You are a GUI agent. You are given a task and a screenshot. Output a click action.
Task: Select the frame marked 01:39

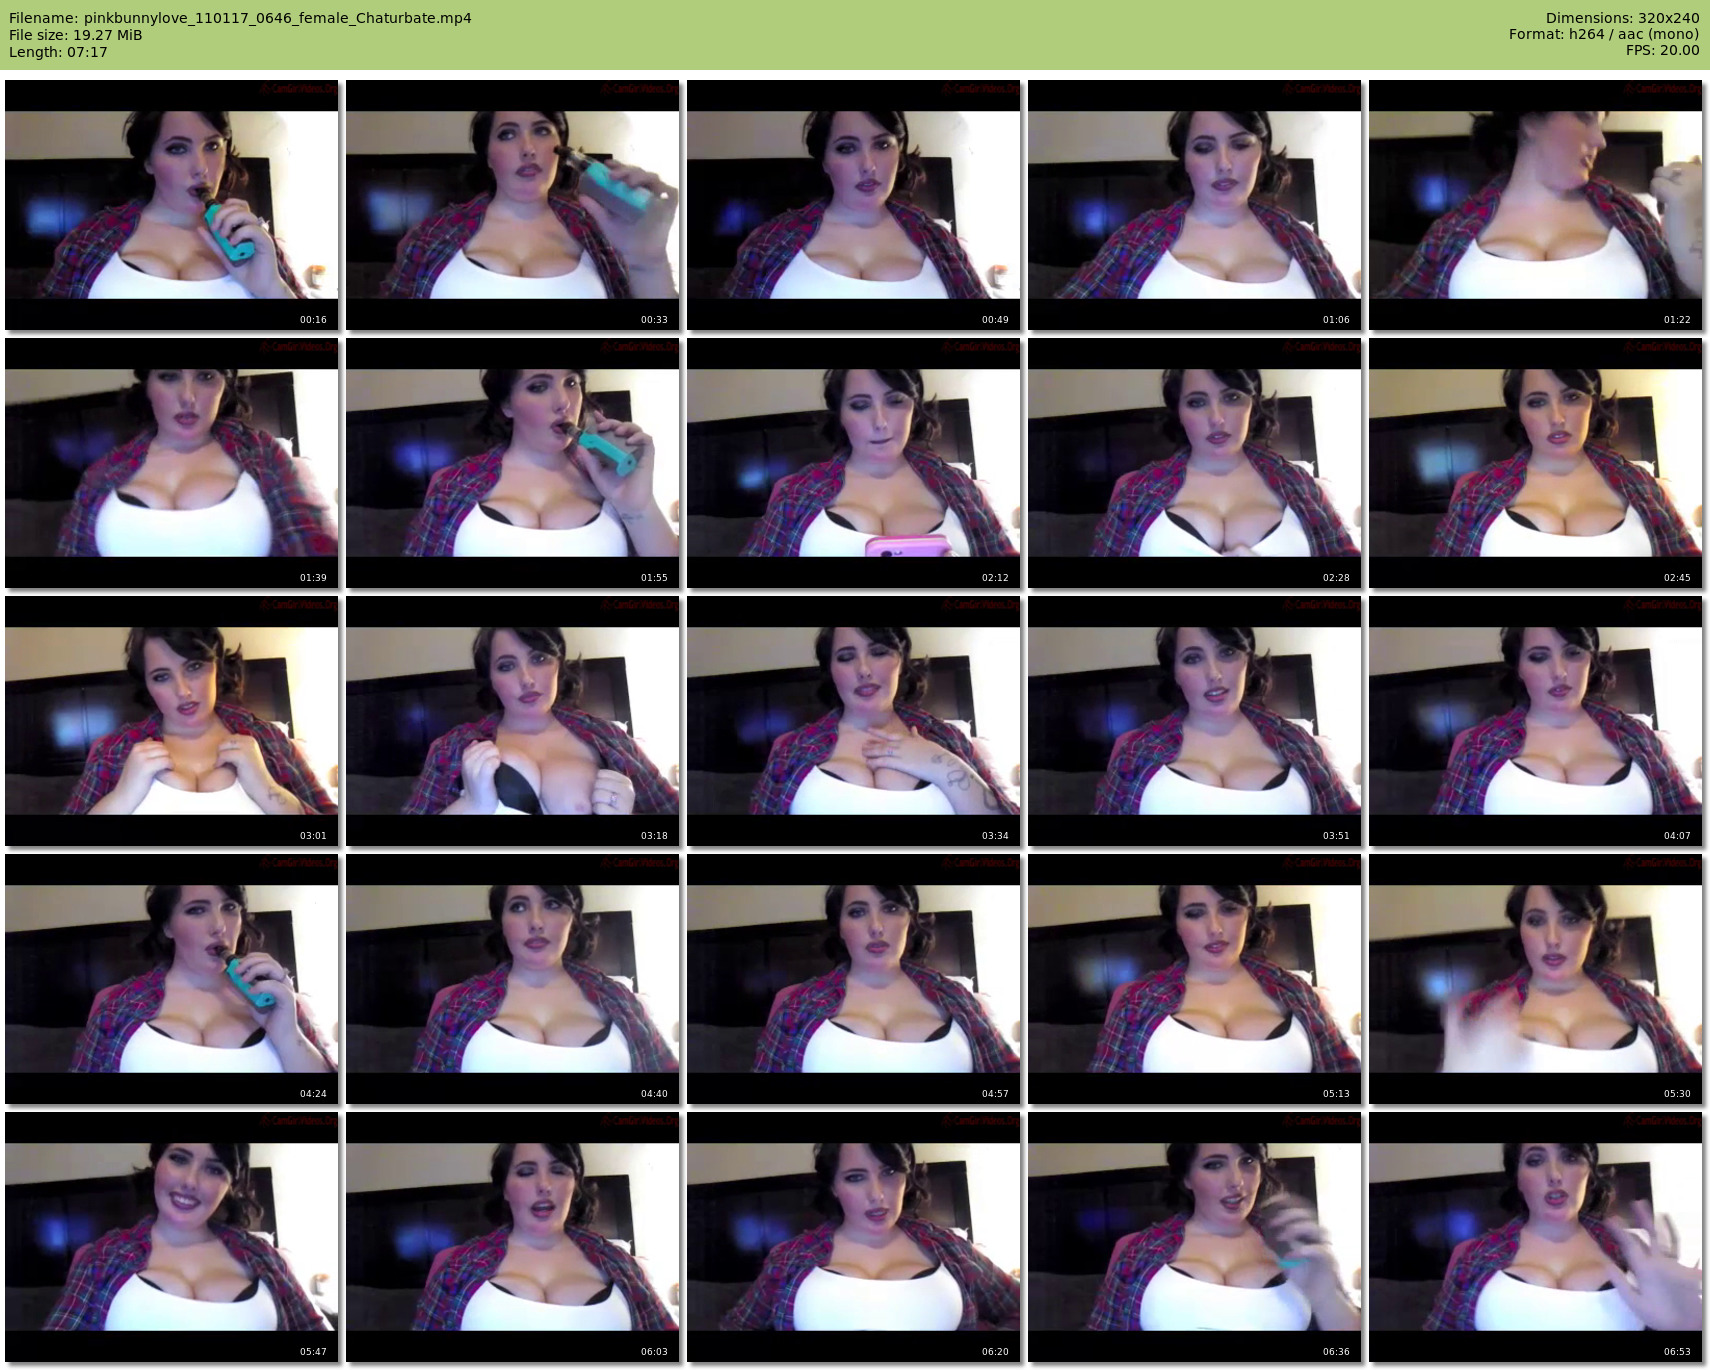[172, 463]
